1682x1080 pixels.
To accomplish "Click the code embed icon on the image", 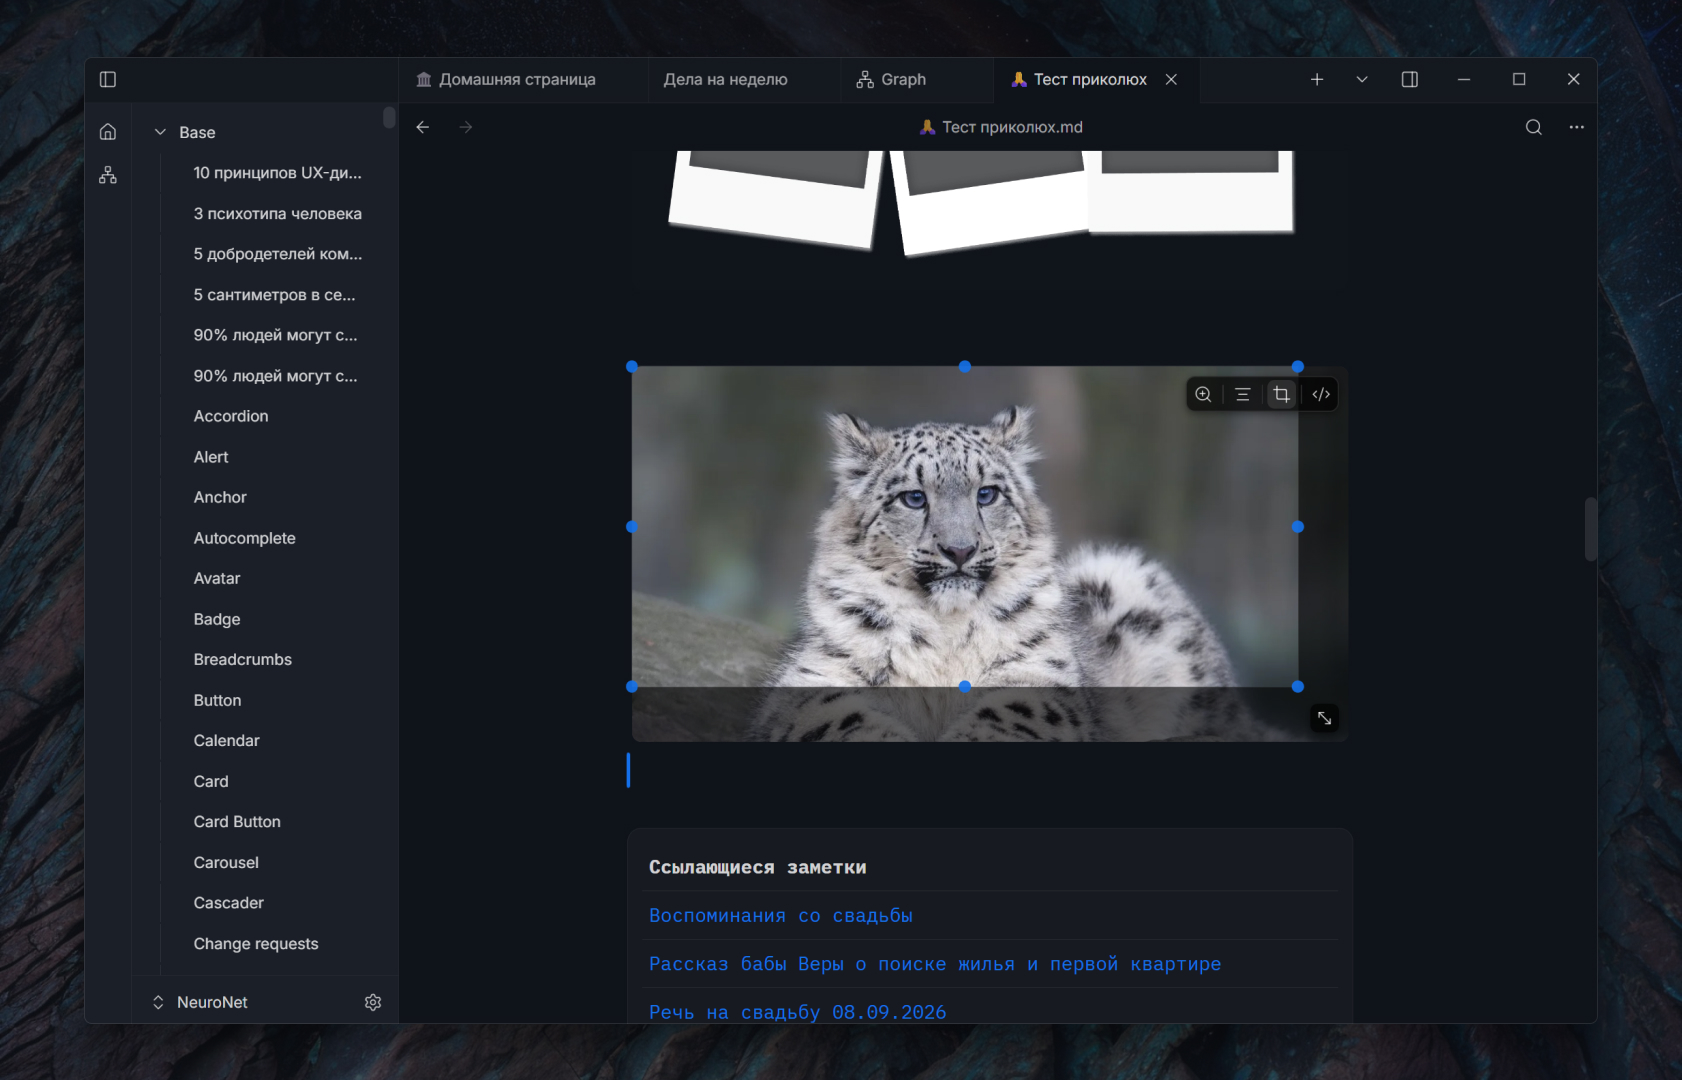I will click(x=1321, y=394).
